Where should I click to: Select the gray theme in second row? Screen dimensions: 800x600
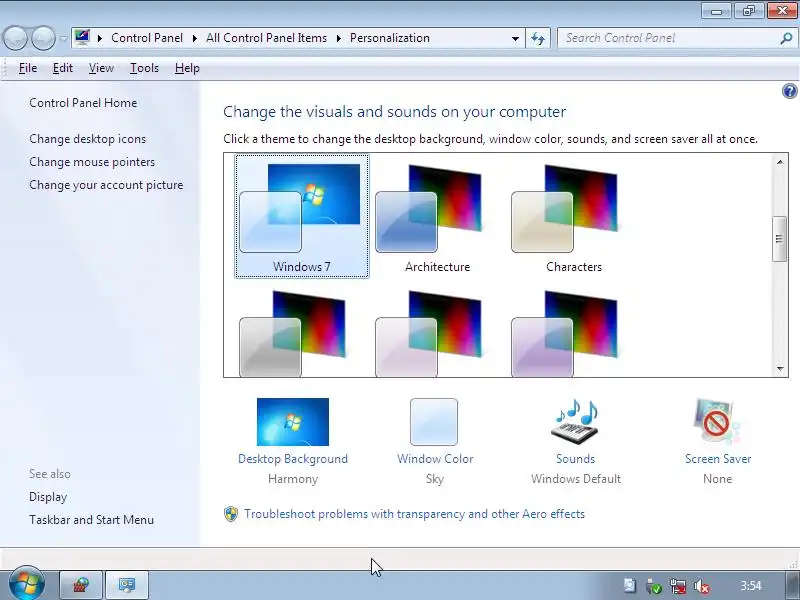pos(293,334)
